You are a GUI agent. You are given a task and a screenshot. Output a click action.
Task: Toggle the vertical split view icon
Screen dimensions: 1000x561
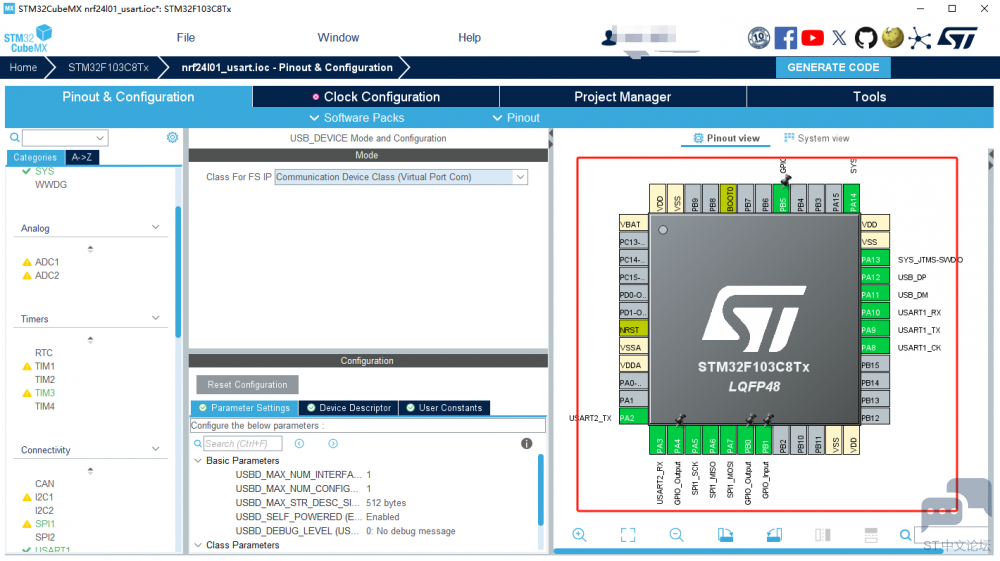point(823,535)
